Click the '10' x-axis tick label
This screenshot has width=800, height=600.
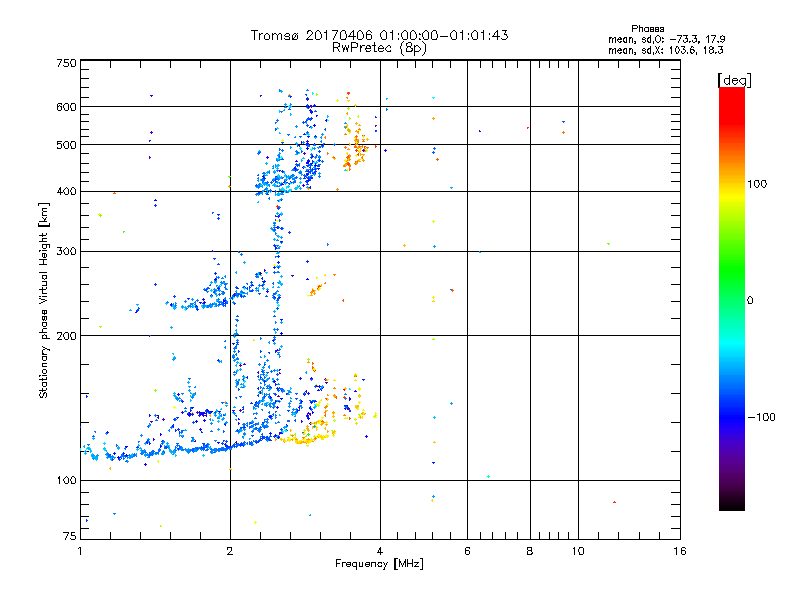coord(578,551)
